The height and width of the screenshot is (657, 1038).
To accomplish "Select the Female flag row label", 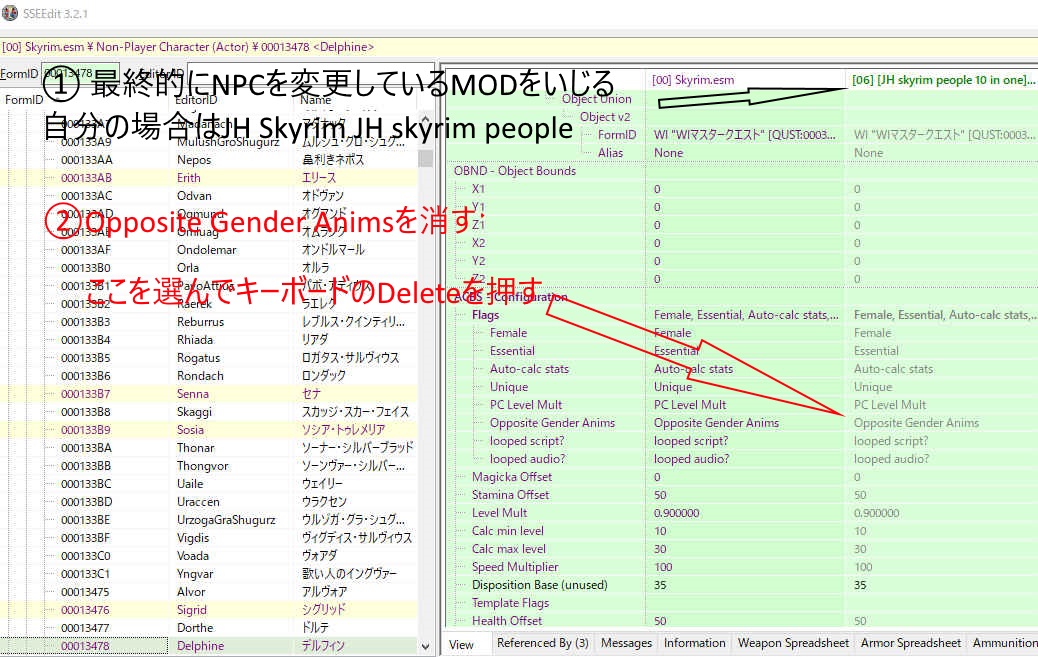I will point(508,333).
